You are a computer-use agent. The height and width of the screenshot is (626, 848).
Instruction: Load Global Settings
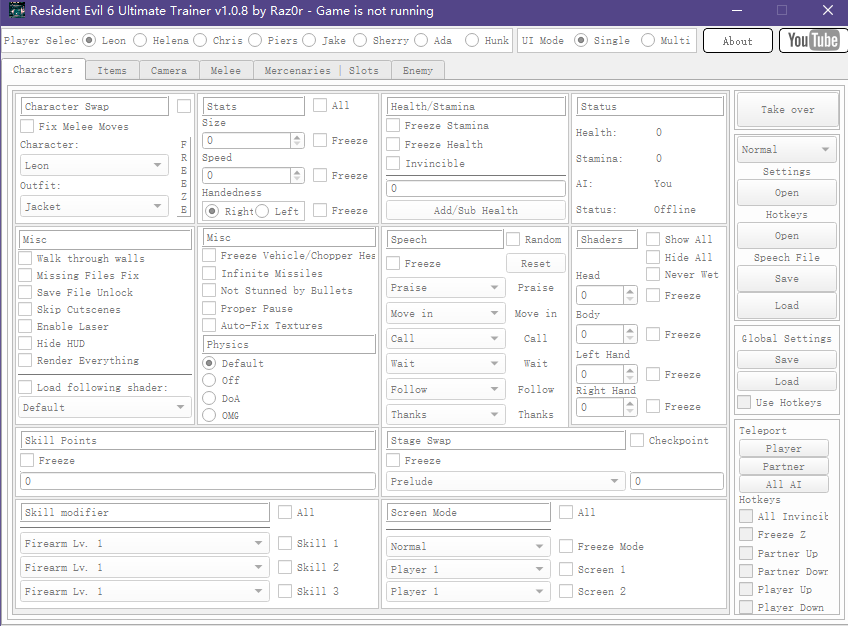click(x=786, y=381)
